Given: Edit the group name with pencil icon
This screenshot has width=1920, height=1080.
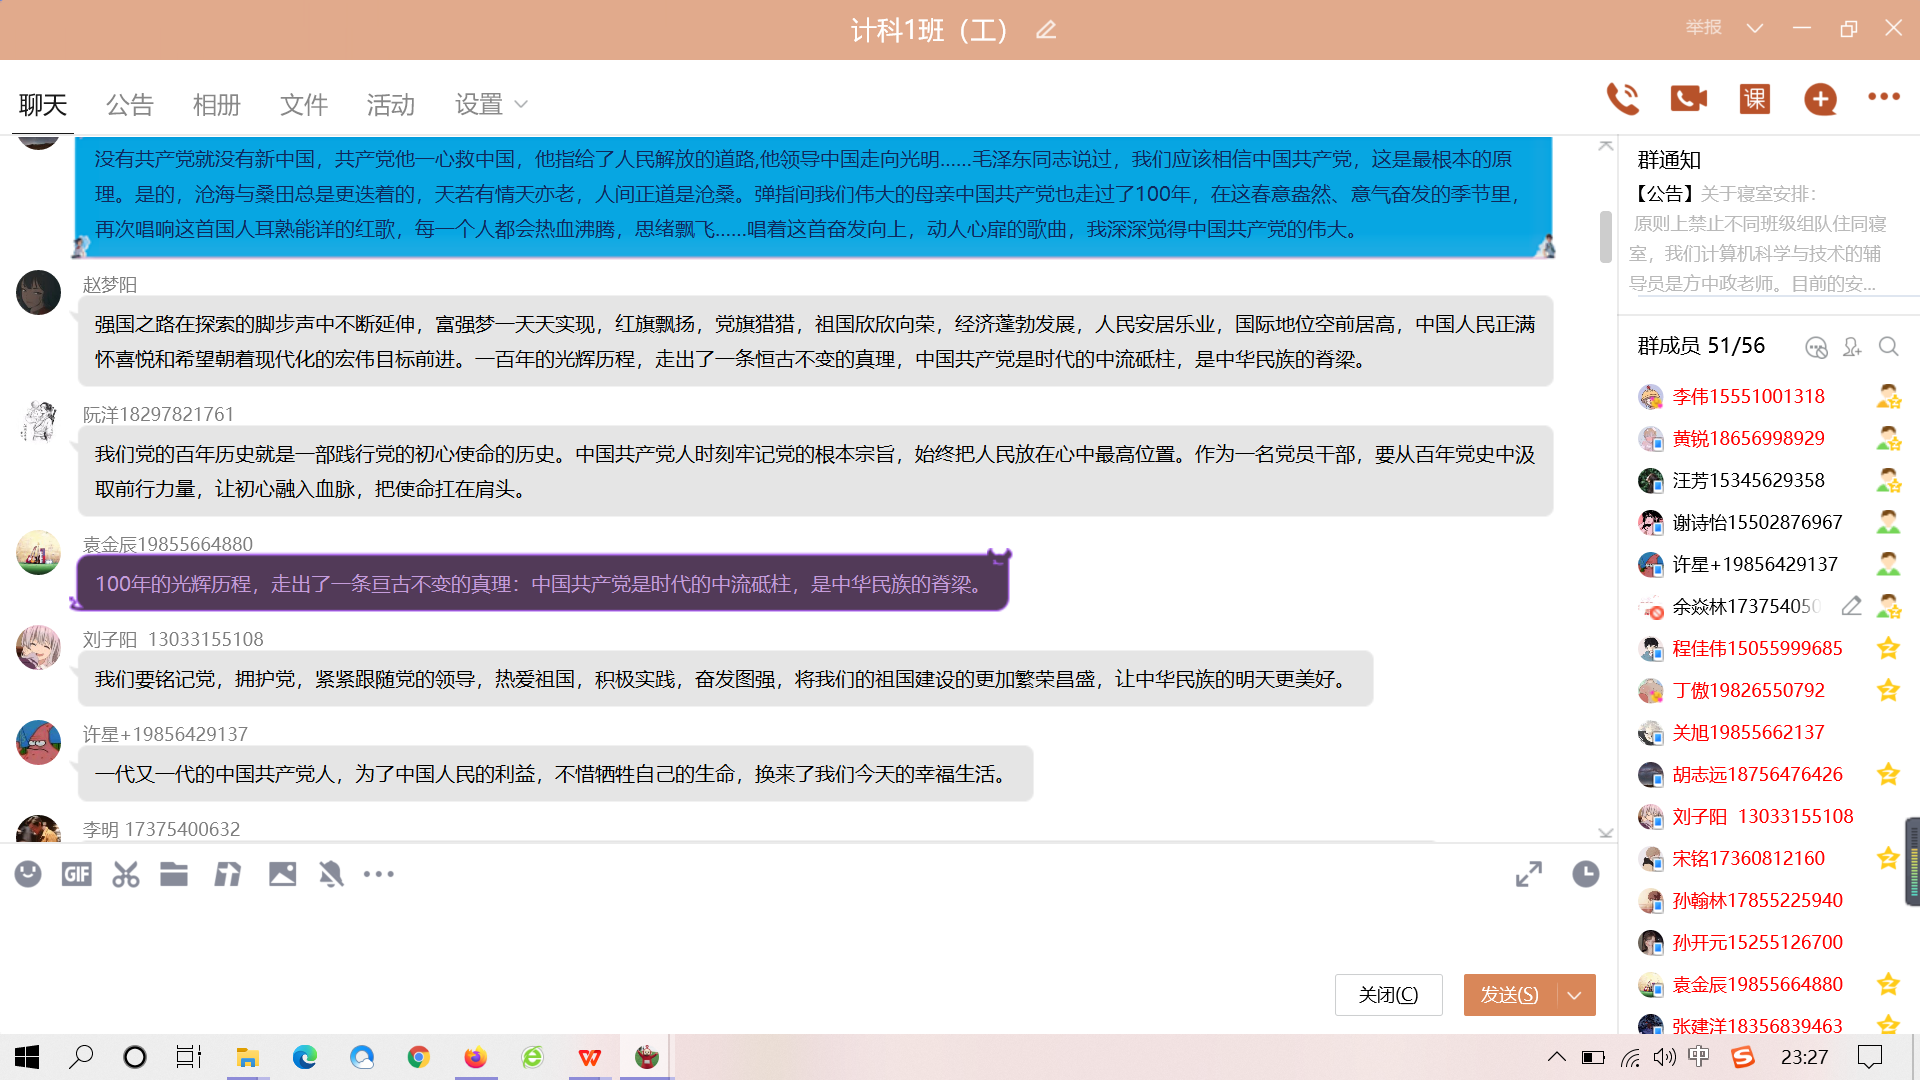Looking at the screenshot, I should pyautogui.click(x=1045, y=30).
